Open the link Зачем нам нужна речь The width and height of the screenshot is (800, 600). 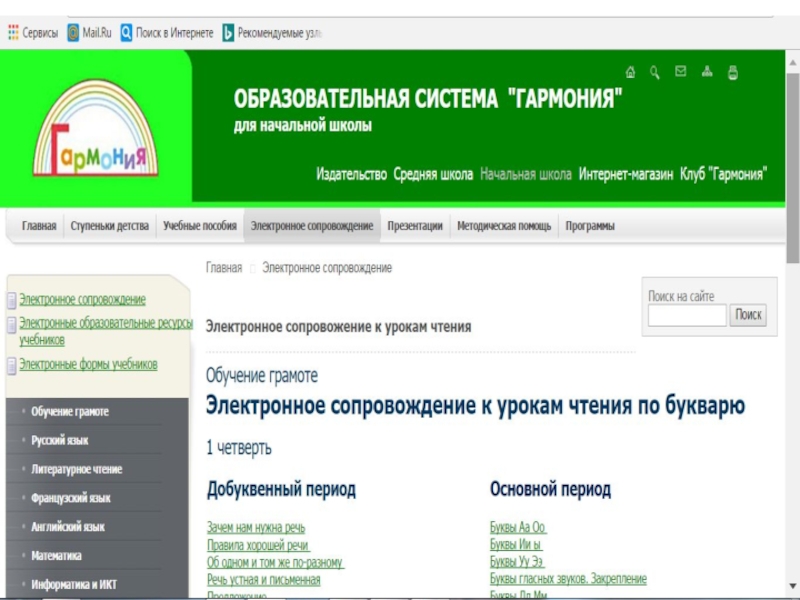pos(256,527)
